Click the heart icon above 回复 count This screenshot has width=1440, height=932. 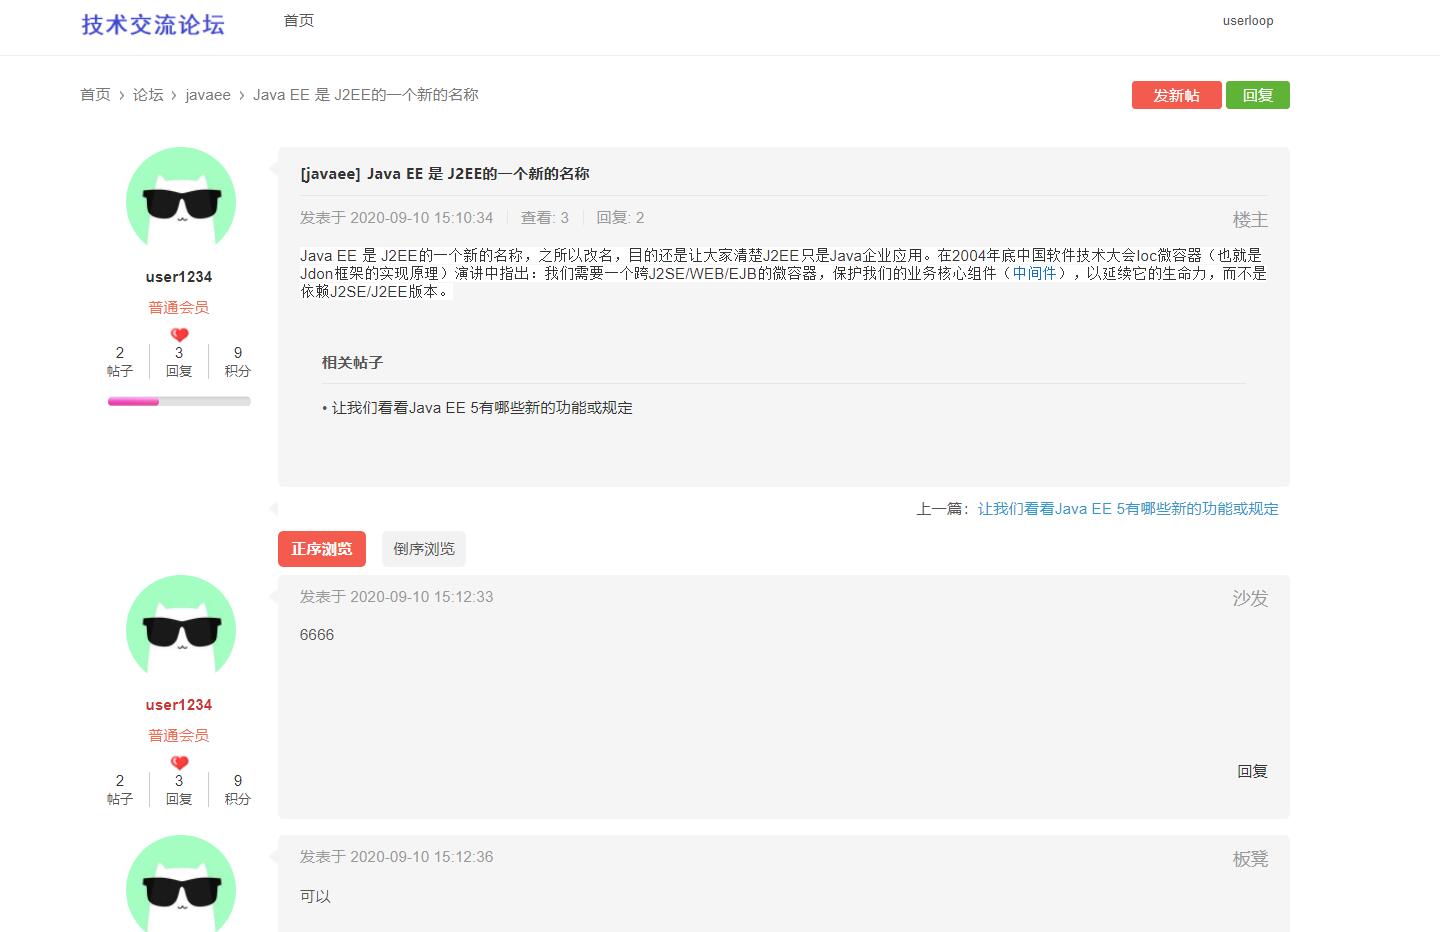[178, 335]
